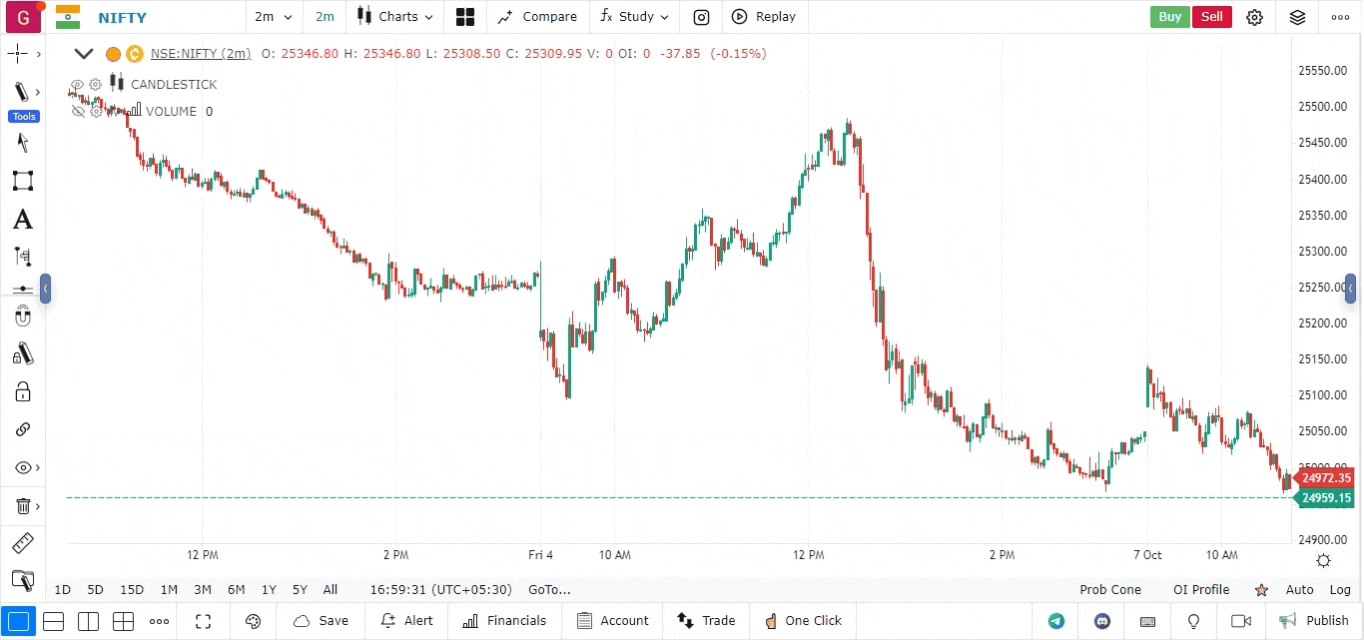The height and width of the screenshot is (640, 1364).
Task: Select the text annotation tool
Action: (22, 219)
